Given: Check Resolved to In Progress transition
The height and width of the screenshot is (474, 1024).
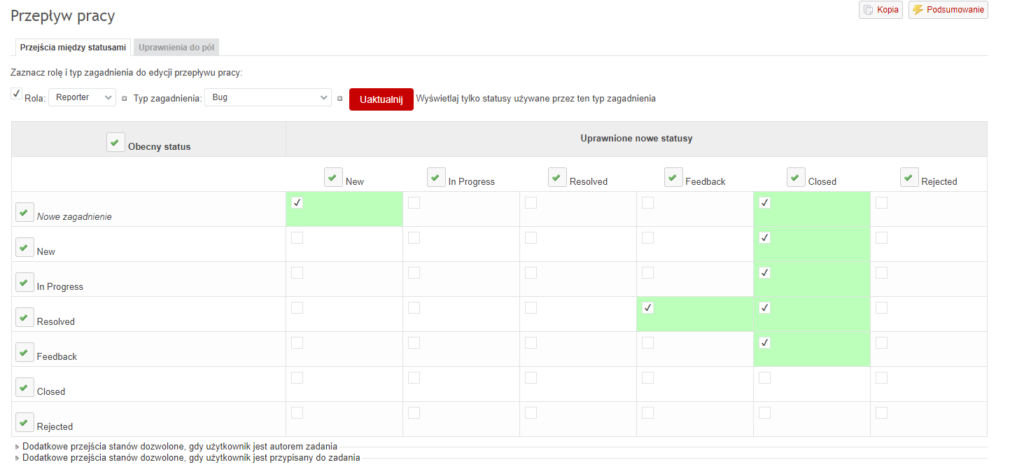Looking at the screenshot, I should point(414,308).
